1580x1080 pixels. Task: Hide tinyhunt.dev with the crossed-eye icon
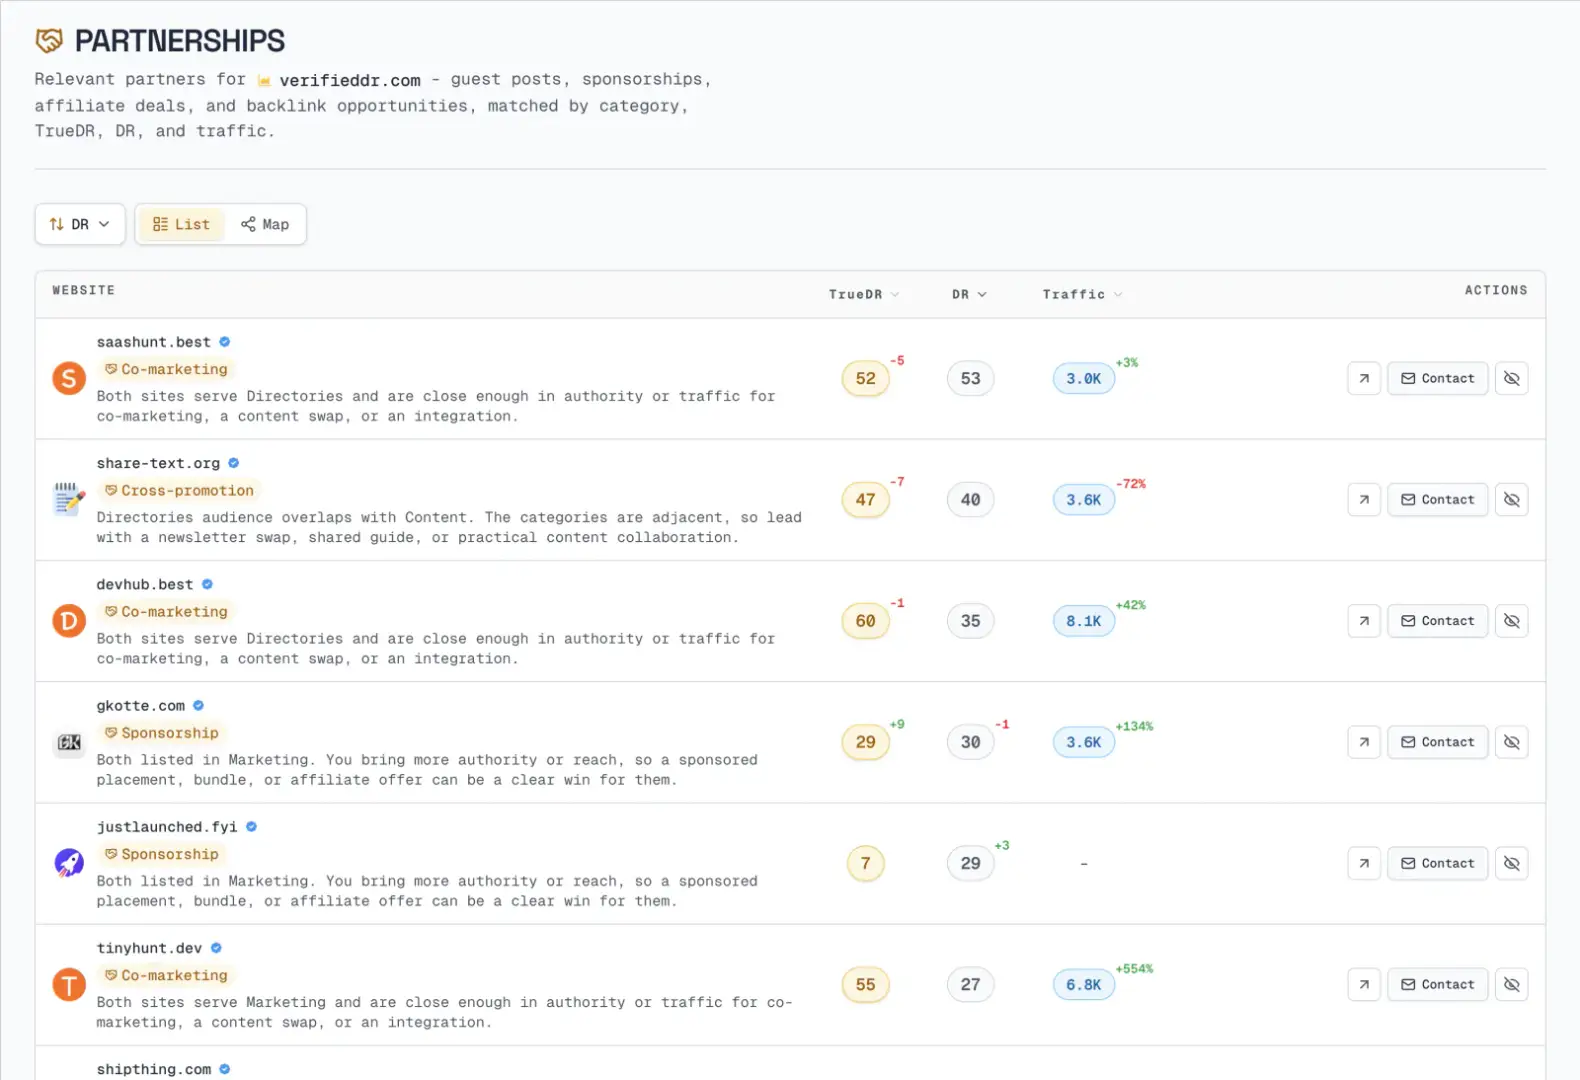pyautogui.click(x=1511, y=984)
